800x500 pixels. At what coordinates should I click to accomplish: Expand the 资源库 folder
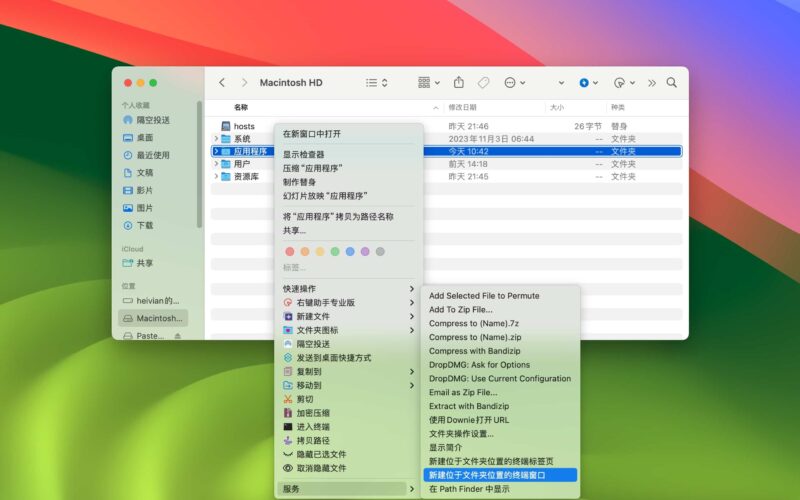[x=216, y=177]
